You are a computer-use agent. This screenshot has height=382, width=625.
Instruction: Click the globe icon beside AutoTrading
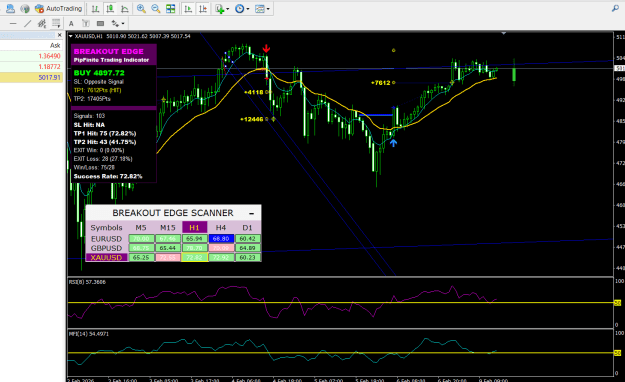(x=25, y=8)
